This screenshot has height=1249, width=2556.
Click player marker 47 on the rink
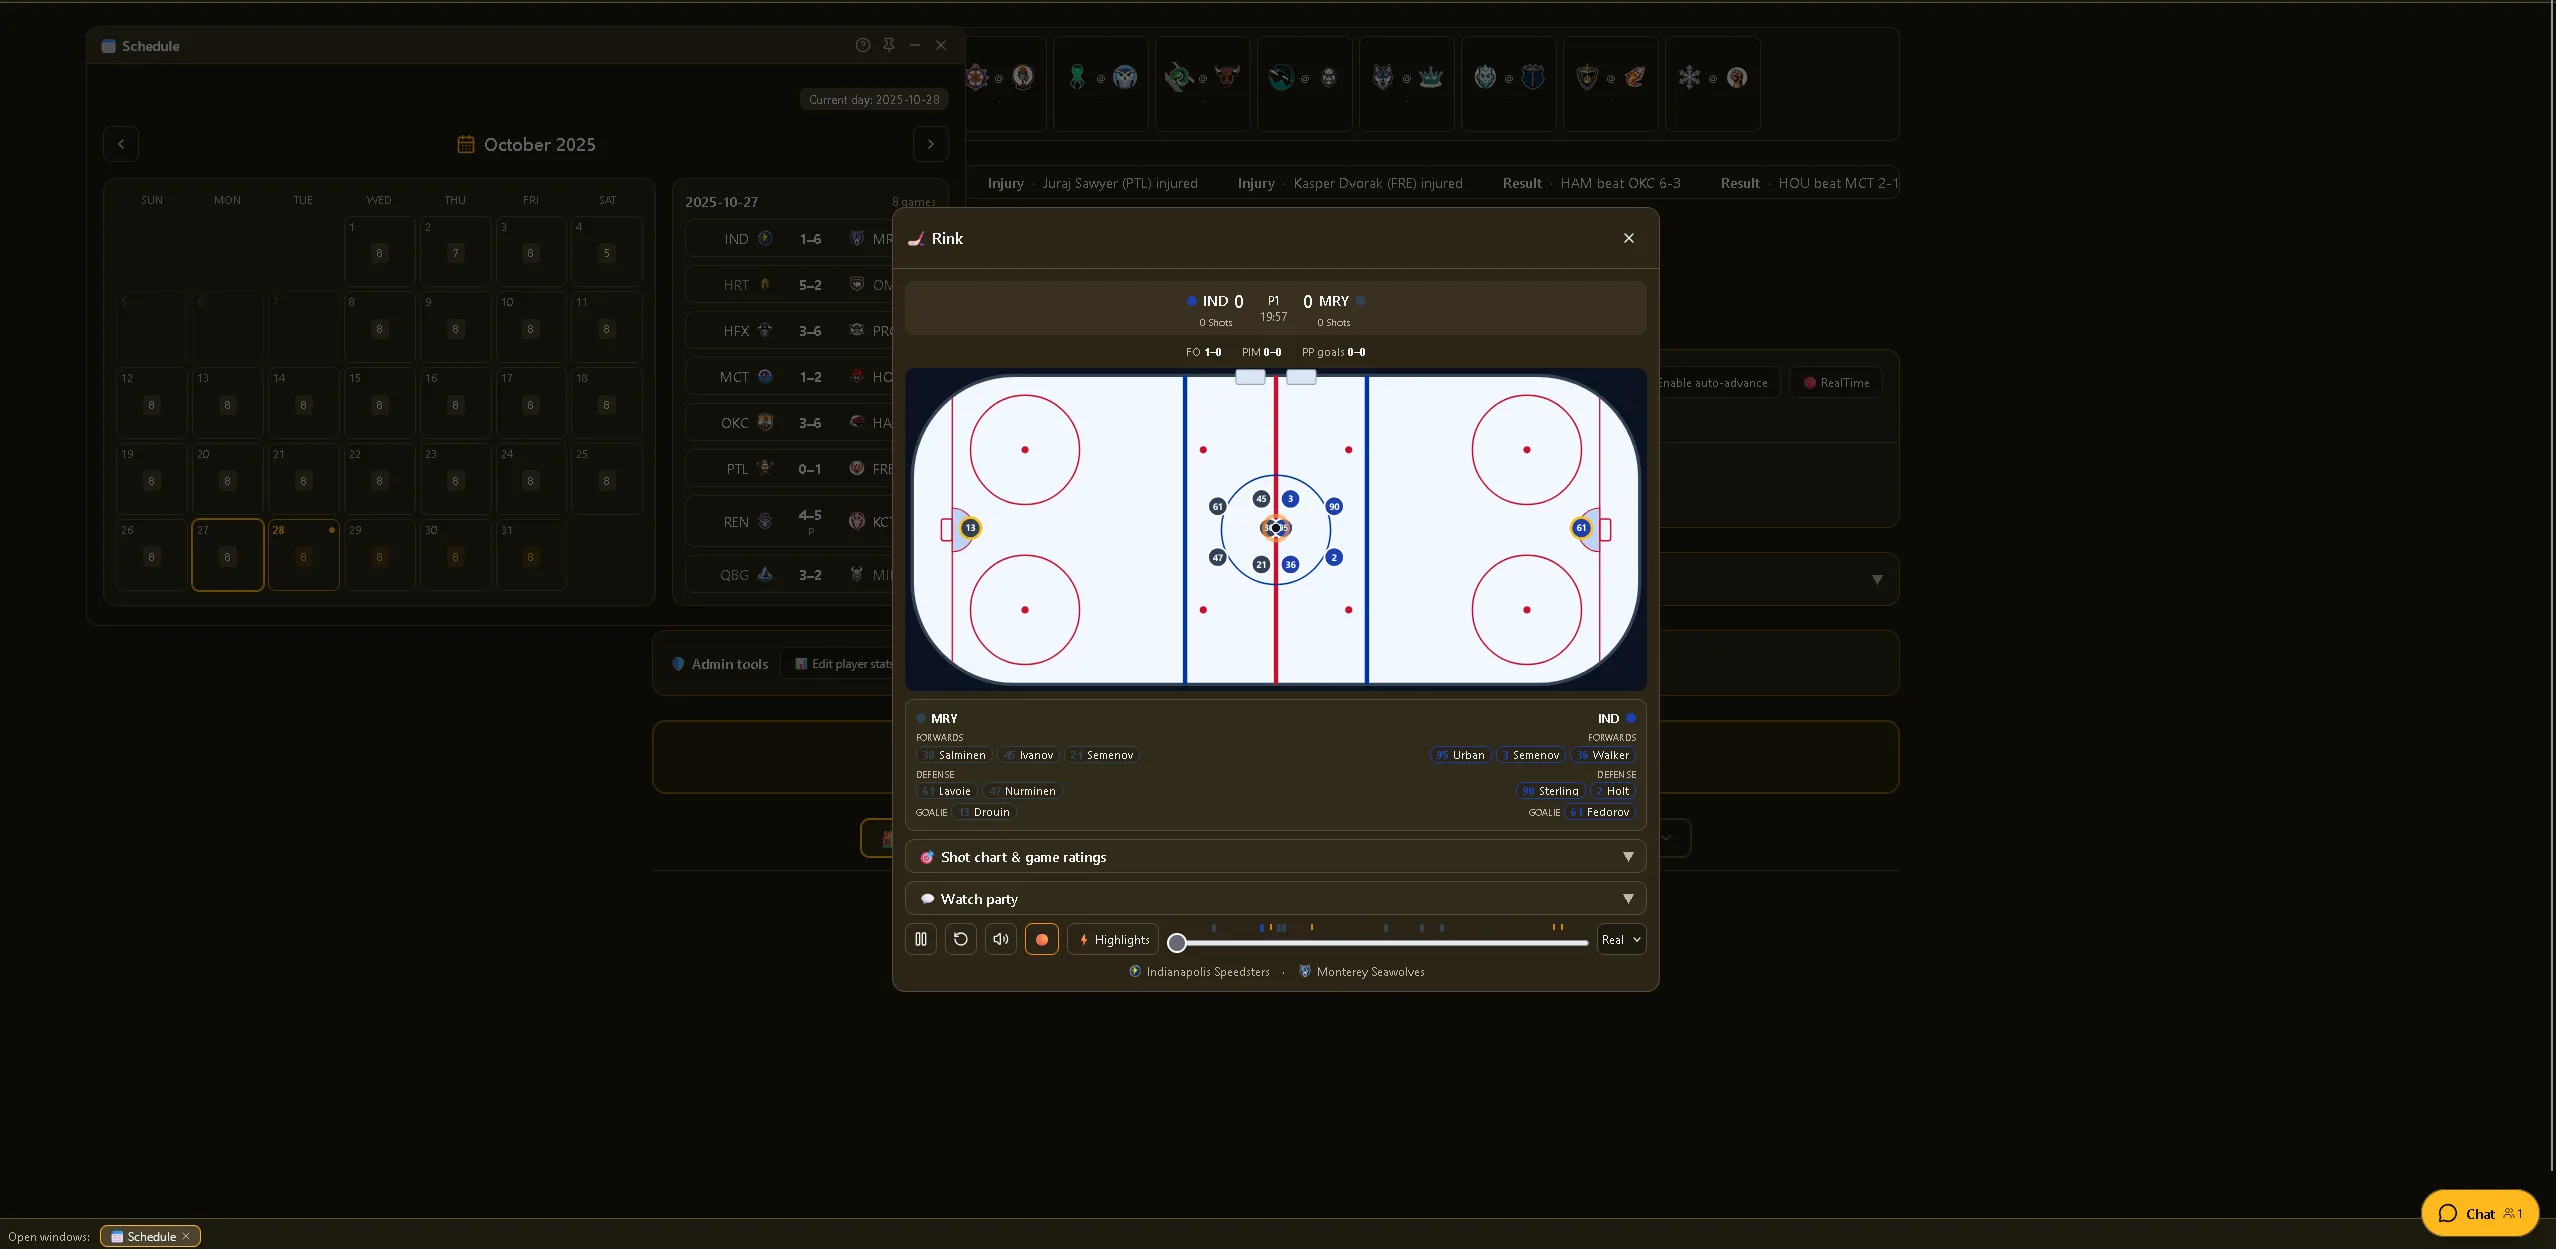coord(1217,558)
